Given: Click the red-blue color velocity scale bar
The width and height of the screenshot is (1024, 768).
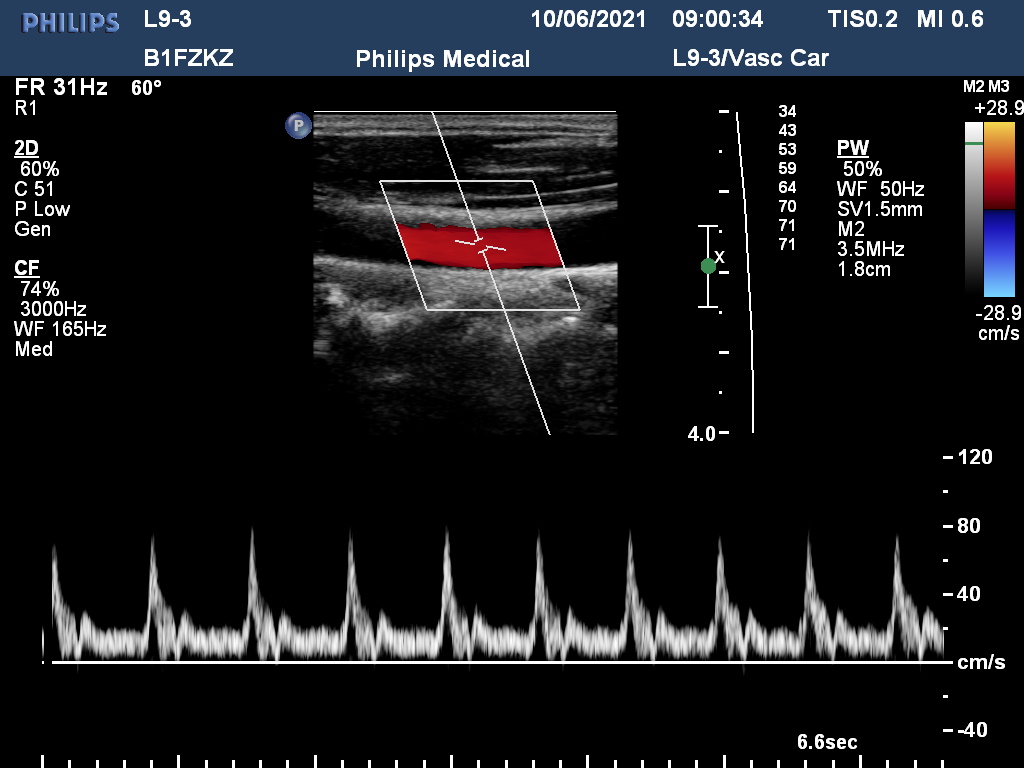Looking at the screenshot, I should [999, 209].
